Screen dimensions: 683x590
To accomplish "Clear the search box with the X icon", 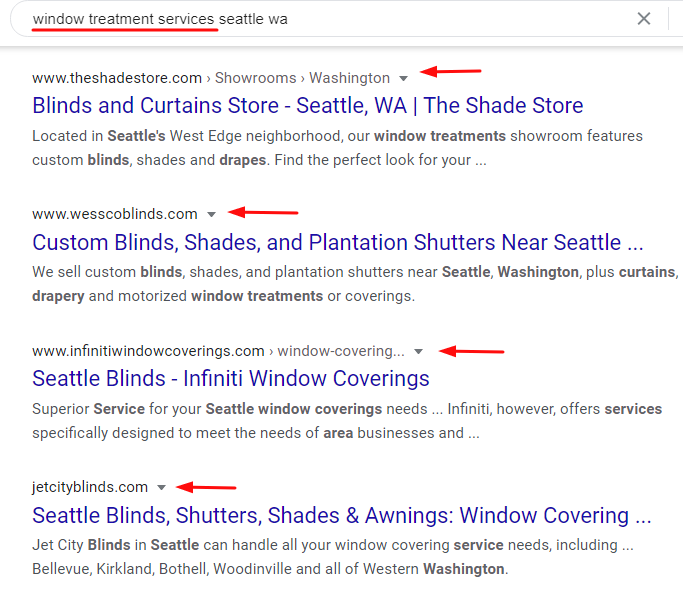I will click(x=644, y=19).
